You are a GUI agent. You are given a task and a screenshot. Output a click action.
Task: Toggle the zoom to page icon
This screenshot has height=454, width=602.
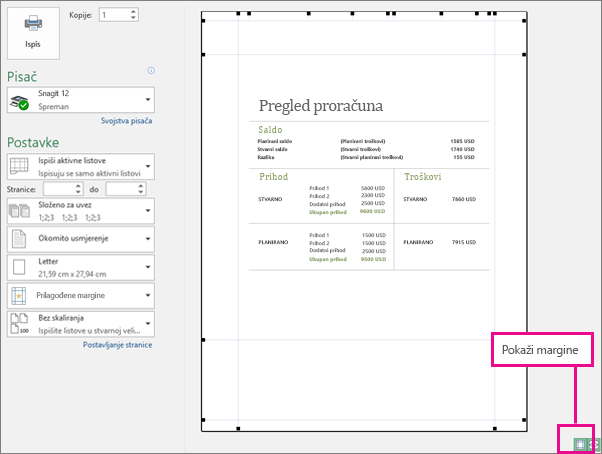click(594, 444)
